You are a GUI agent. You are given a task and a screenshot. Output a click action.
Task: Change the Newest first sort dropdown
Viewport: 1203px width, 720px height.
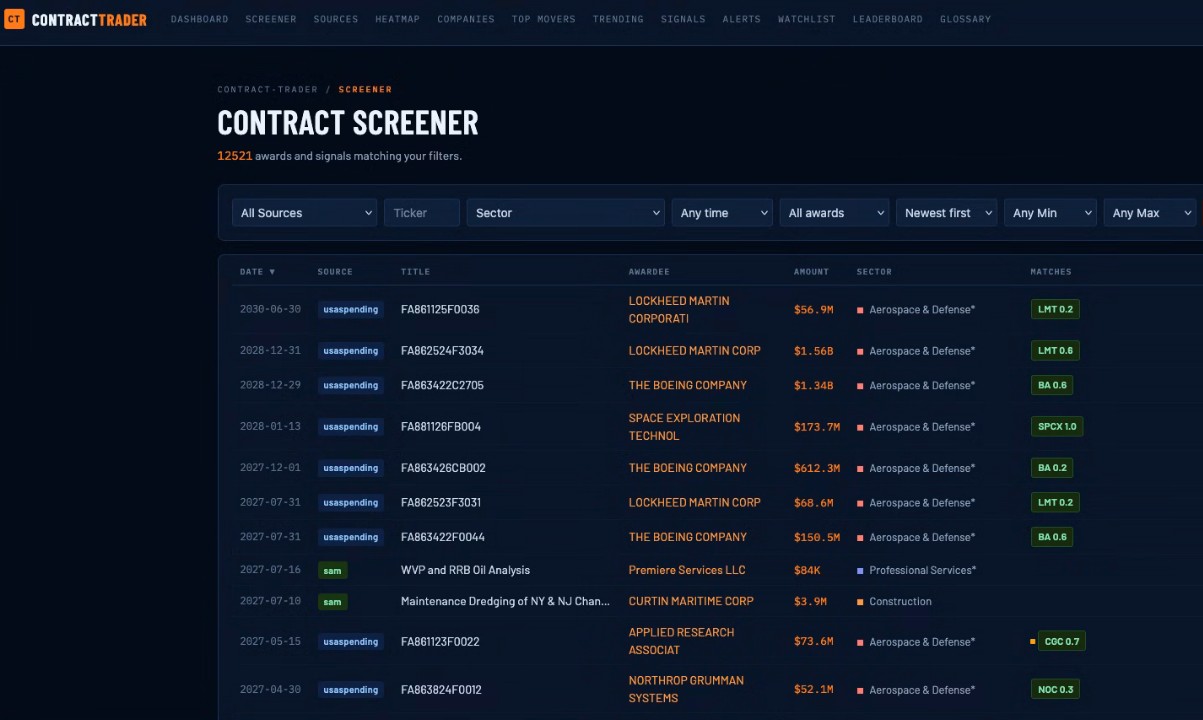tap(946, 213)
